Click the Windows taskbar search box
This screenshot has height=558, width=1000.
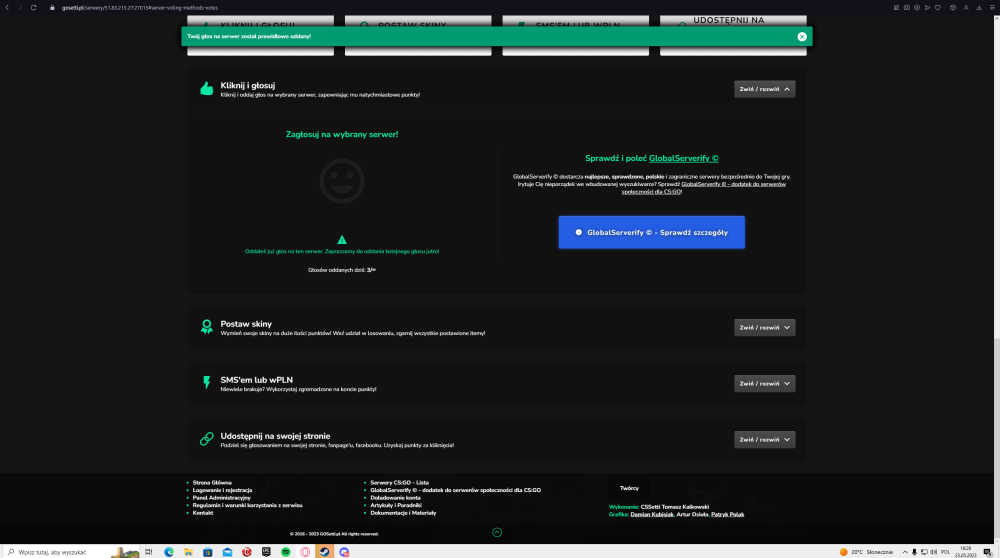(70, 552)
